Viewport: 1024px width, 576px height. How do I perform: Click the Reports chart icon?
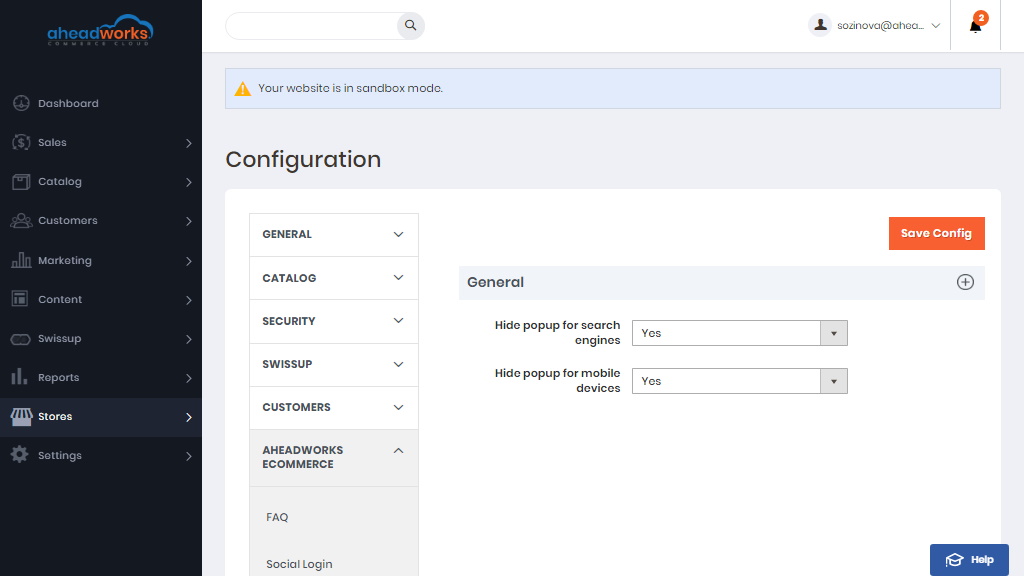click(20, 377)
